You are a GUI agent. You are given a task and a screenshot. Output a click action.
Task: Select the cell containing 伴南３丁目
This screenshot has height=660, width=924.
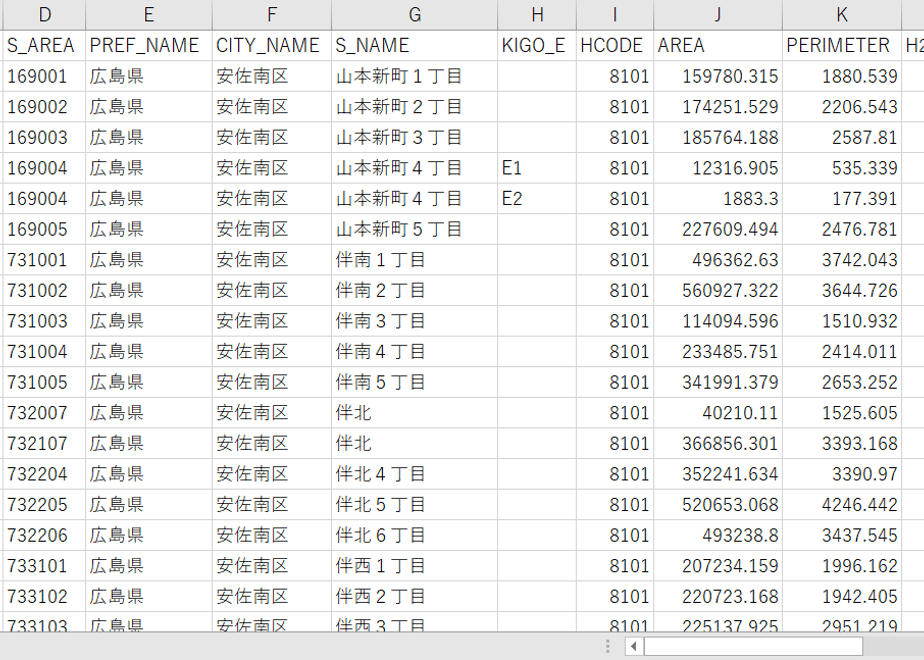point(414,321)
